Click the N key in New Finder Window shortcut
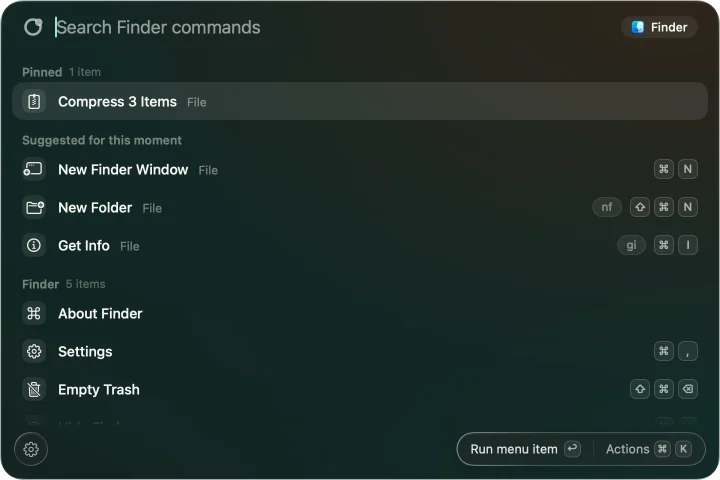 coord(687,169)
